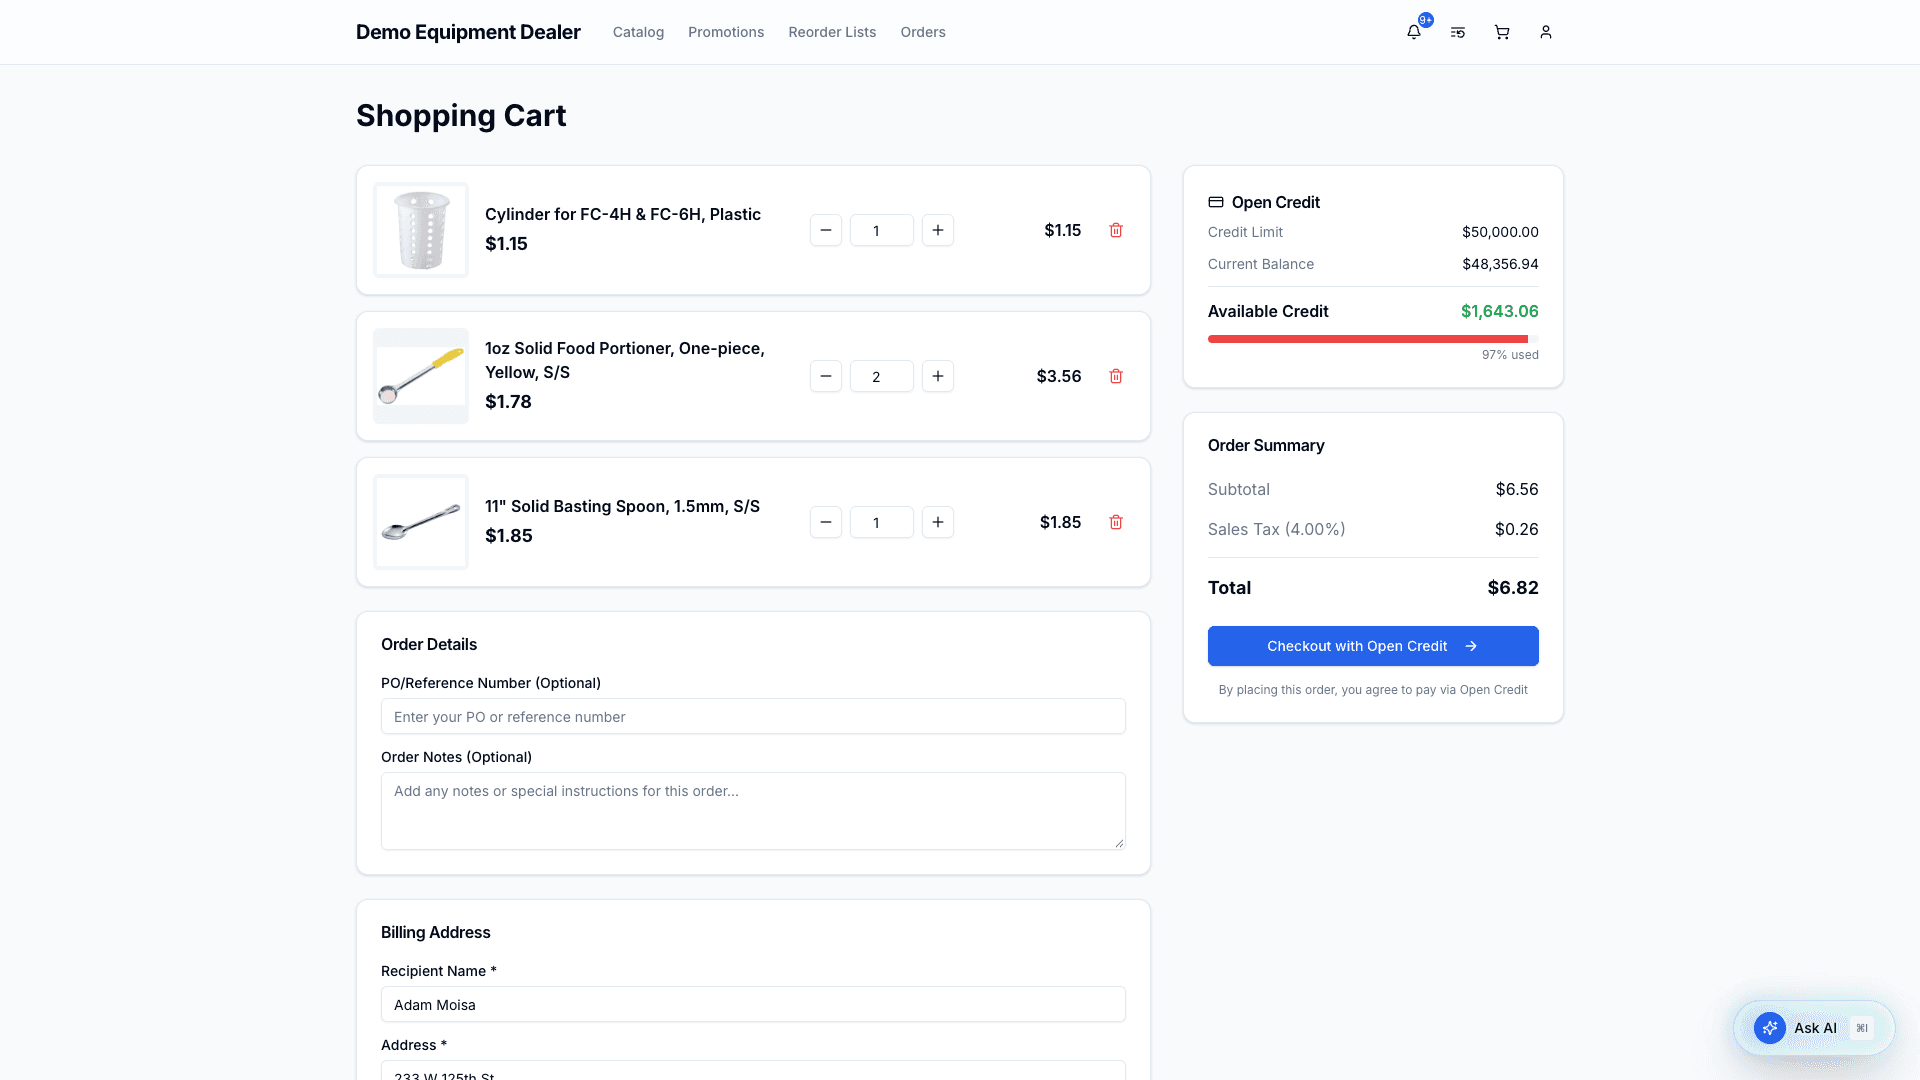Image resolution: width=1920 pixels, height=1080 pixels.
Task: Click the 11" Solid Basting Spoon title
Action: click(622, 506)
